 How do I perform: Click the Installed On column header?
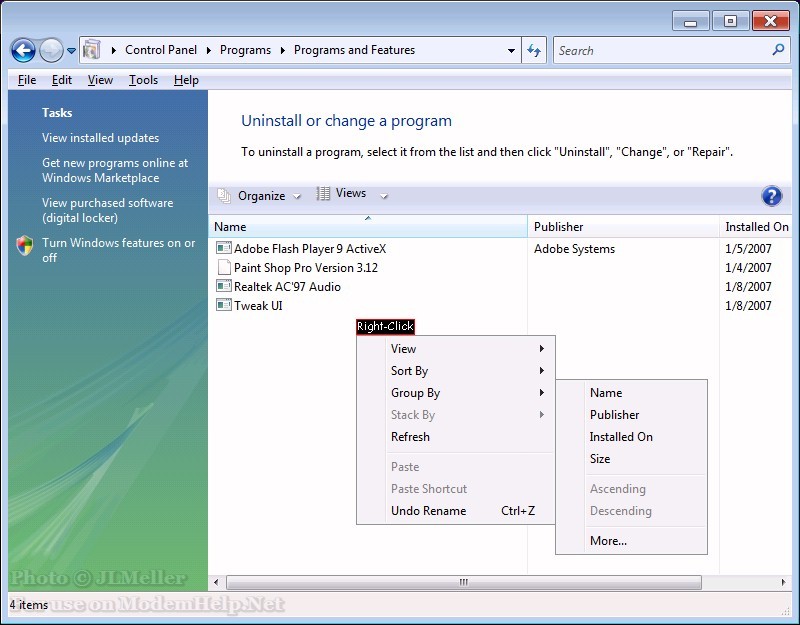[756, 227]
